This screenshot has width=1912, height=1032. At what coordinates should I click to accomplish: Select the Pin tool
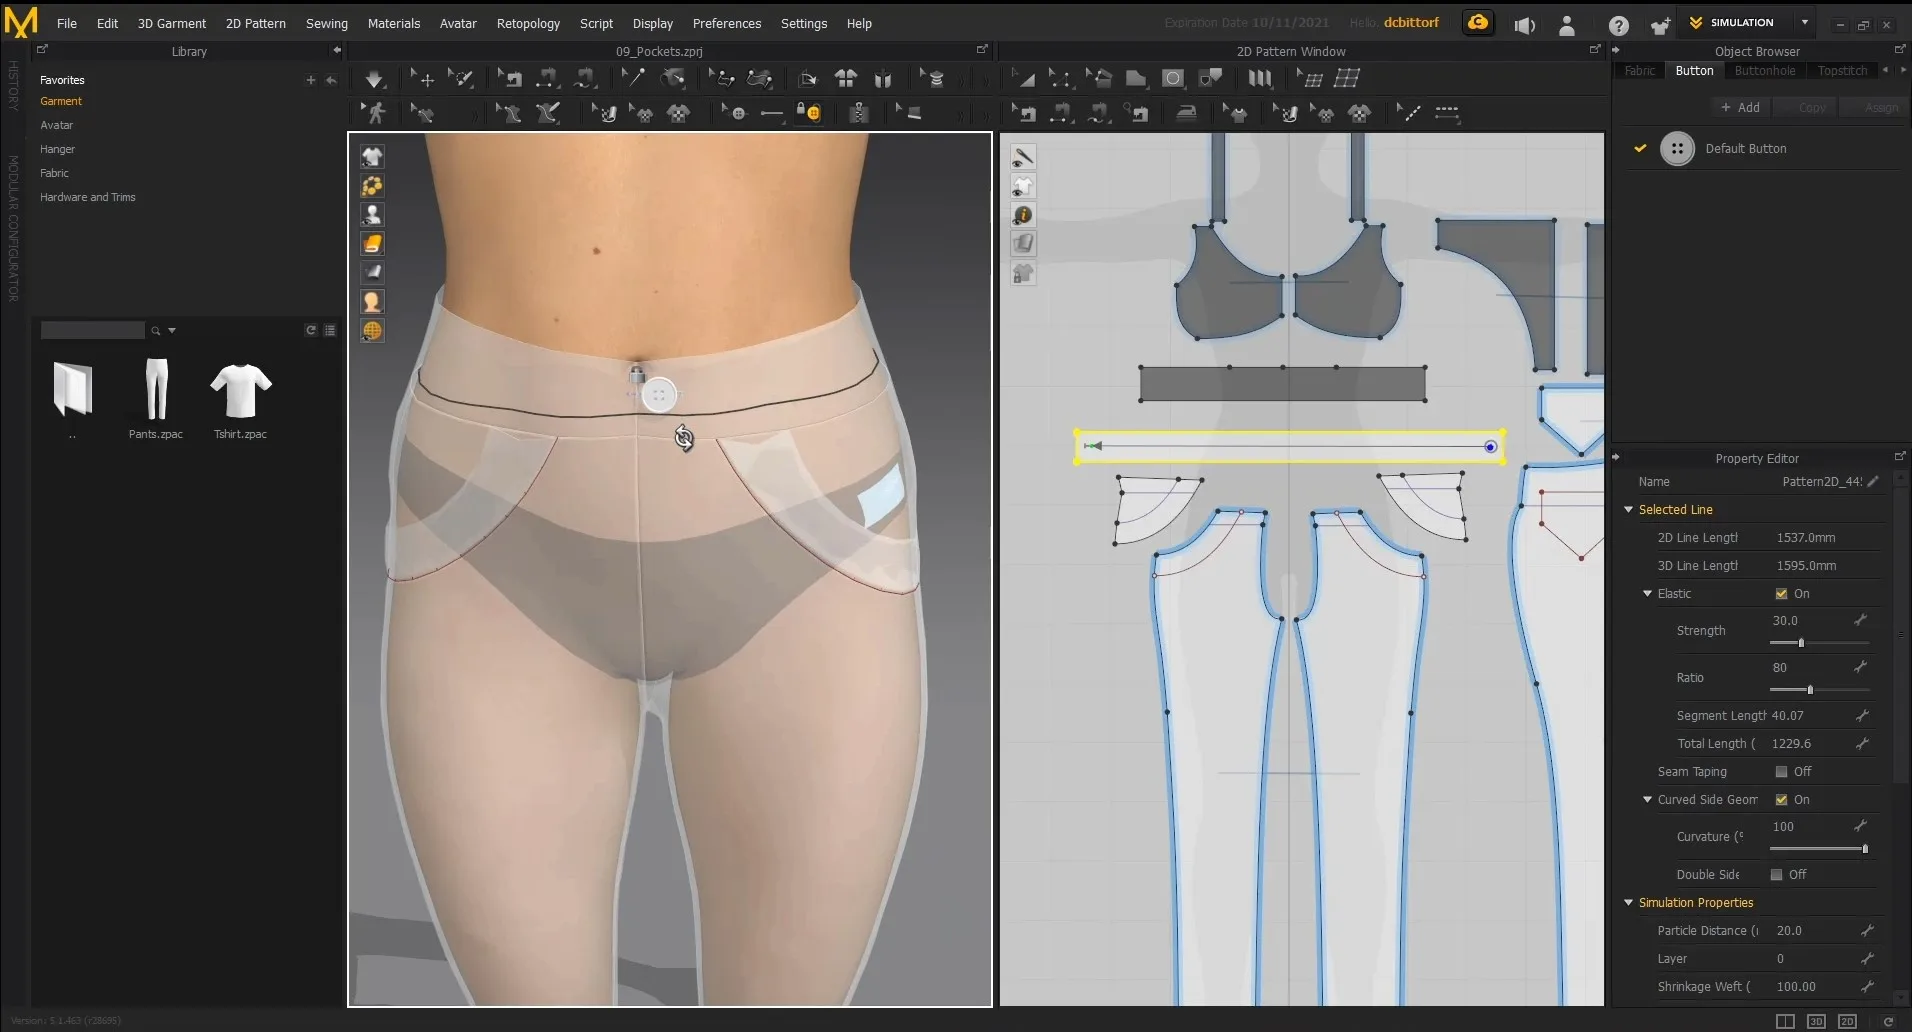tap(635, 78)
